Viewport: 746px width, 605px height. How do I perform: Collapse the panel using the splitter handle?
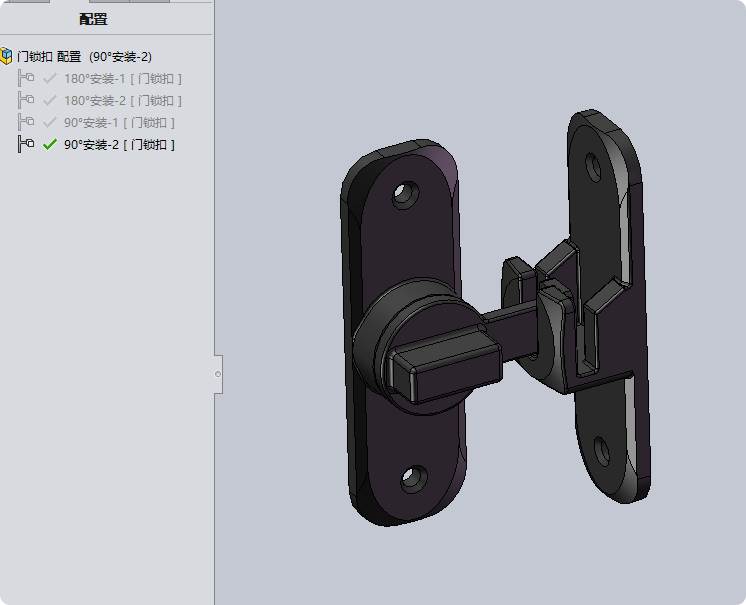coord(218,374)
